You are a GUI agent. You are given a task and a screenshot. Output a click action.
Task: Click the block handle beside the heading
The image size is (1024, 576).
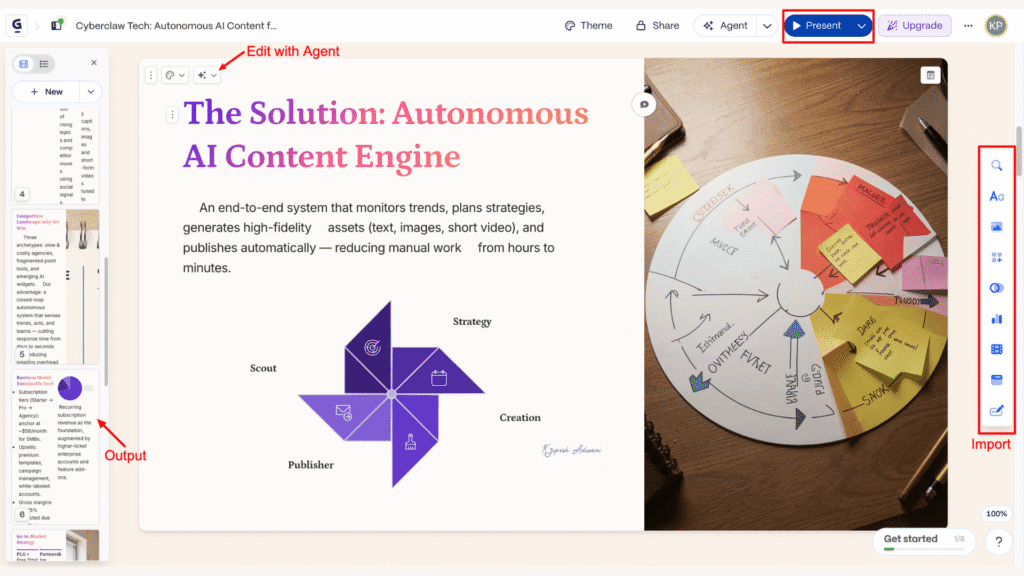coord(172,115)
